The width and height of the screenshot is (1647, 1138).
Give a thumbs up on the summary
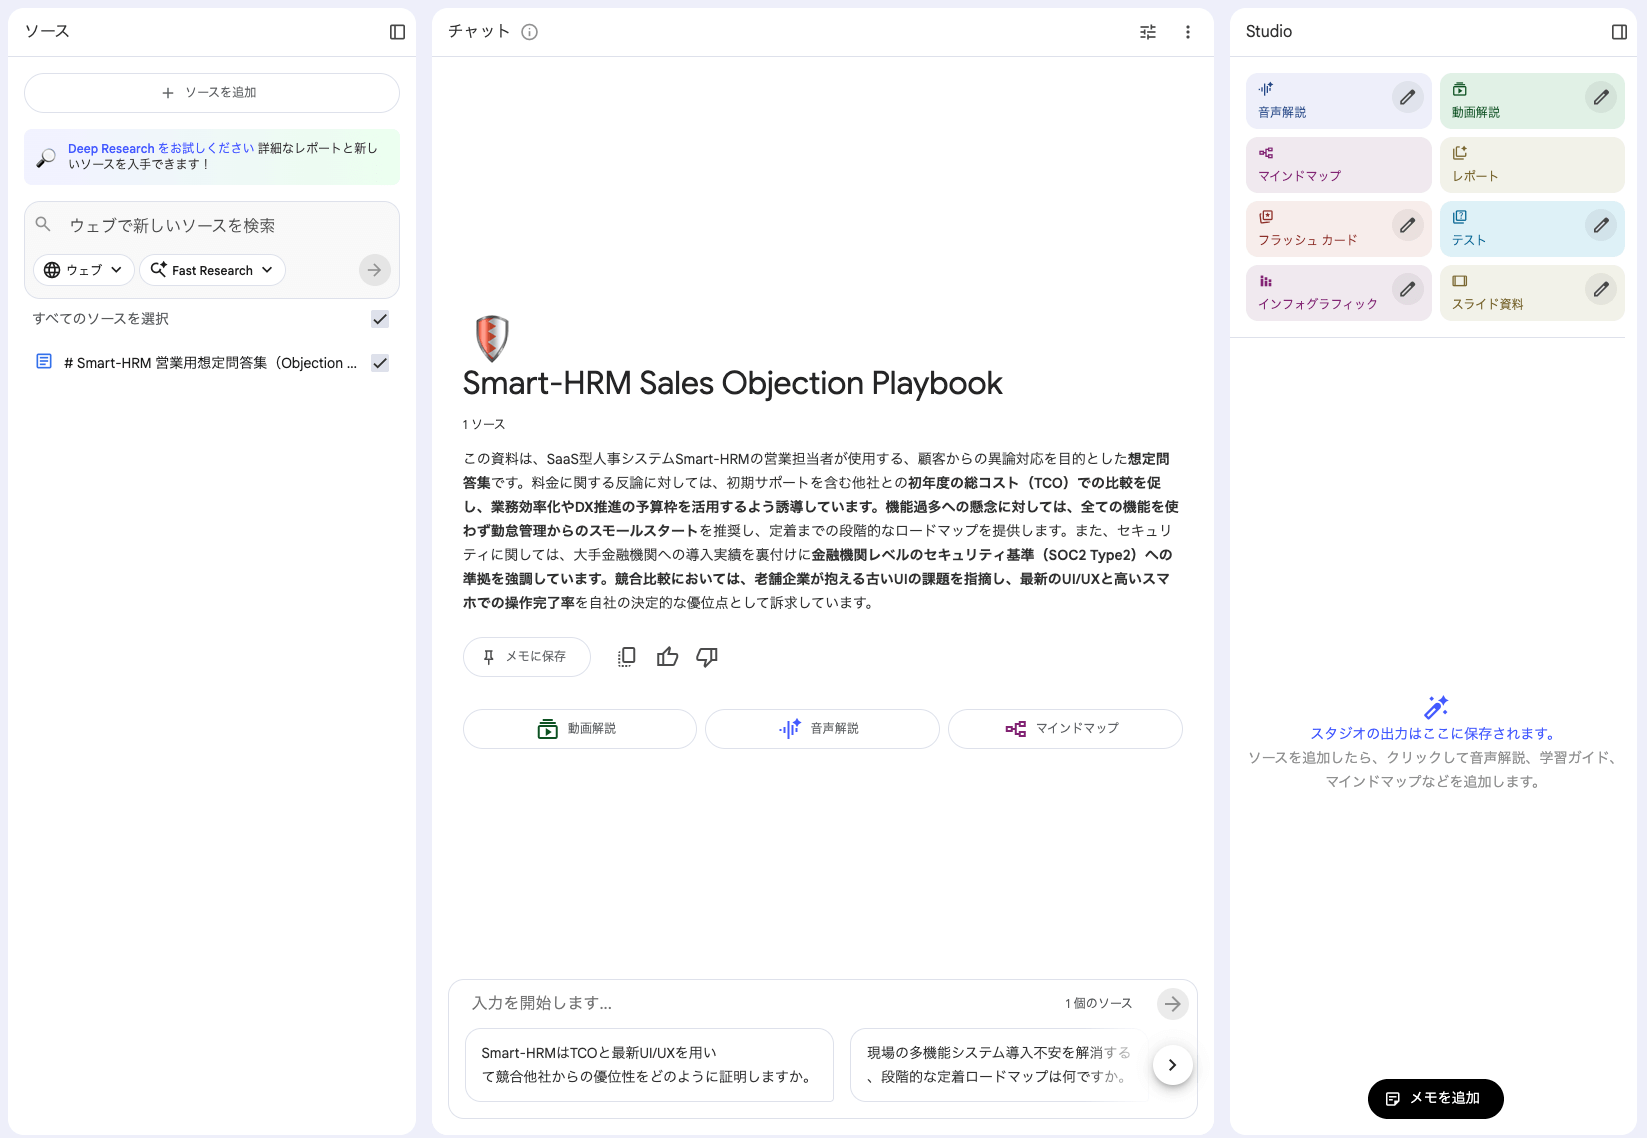pyautogui.click(x=667, y=657)
